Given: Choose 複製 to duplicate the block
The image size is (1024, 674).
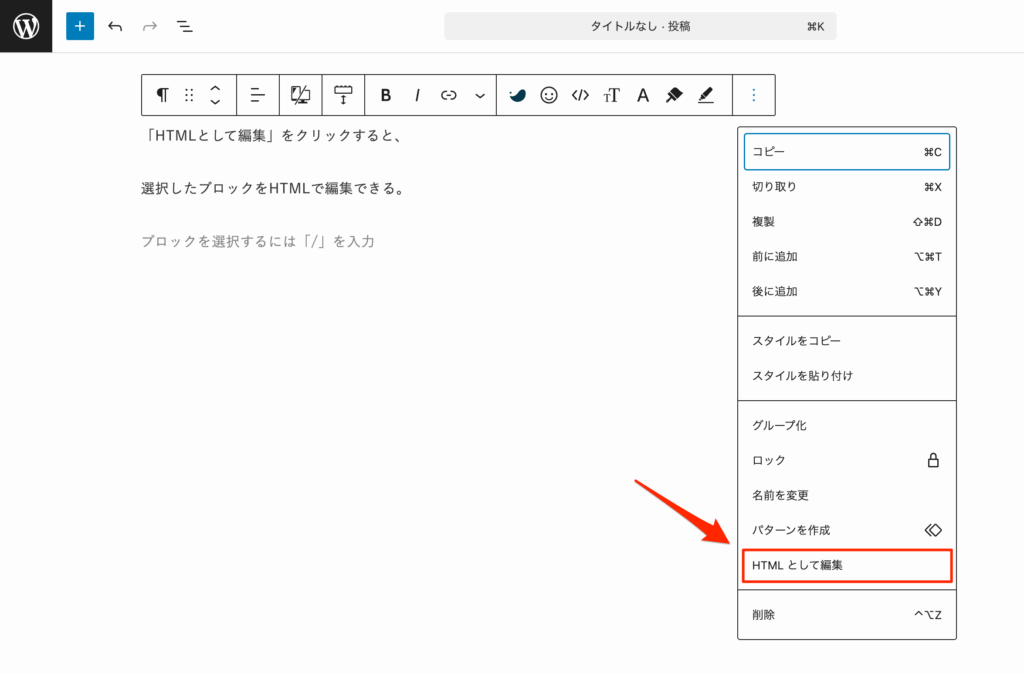Looking at the screenshot, I should (x=846, y=221).
